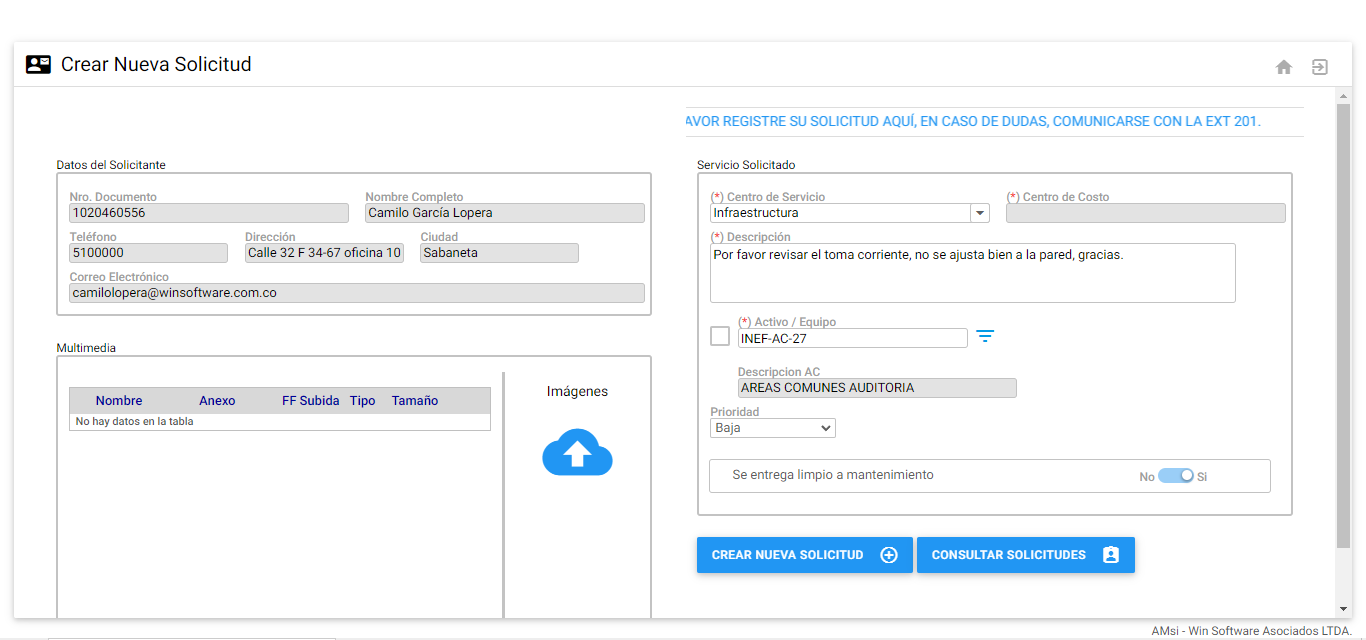Click the Centro de Servicio input showing Infraestructura
1366x640 pixels.
(840, 213)
